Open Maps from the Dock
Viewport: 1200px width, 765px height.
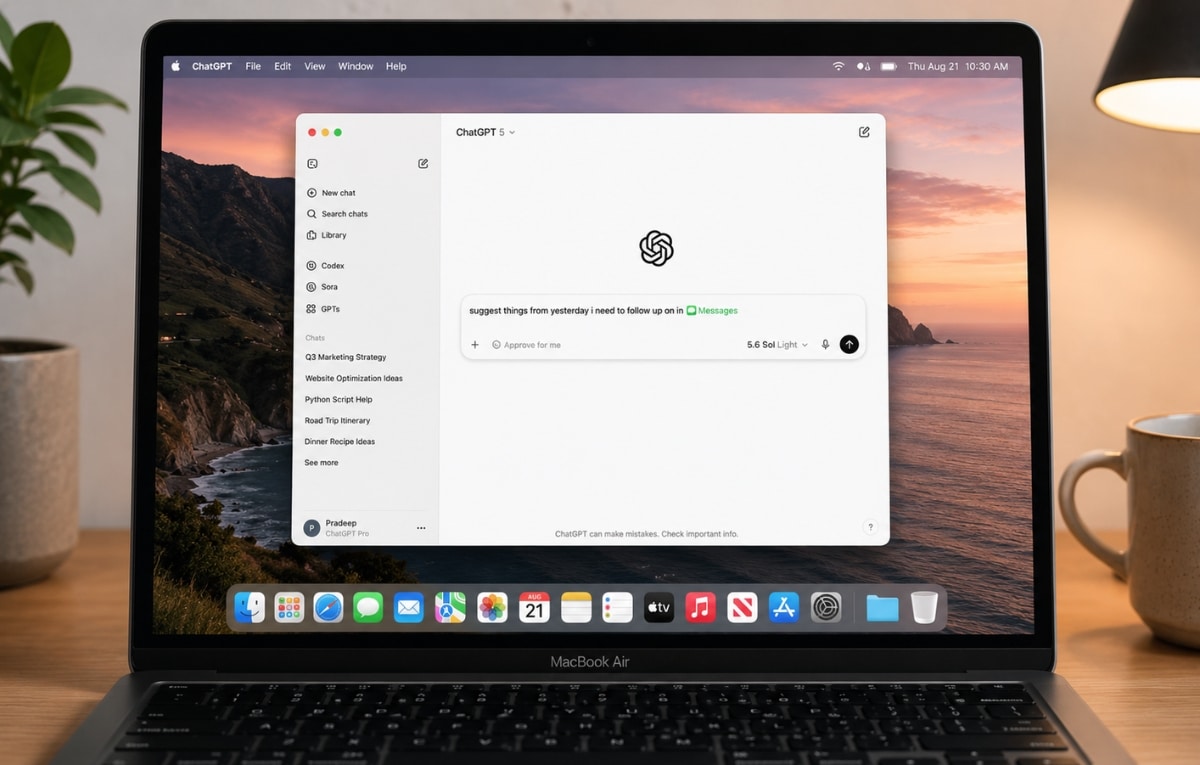click(x=450, y=607)
